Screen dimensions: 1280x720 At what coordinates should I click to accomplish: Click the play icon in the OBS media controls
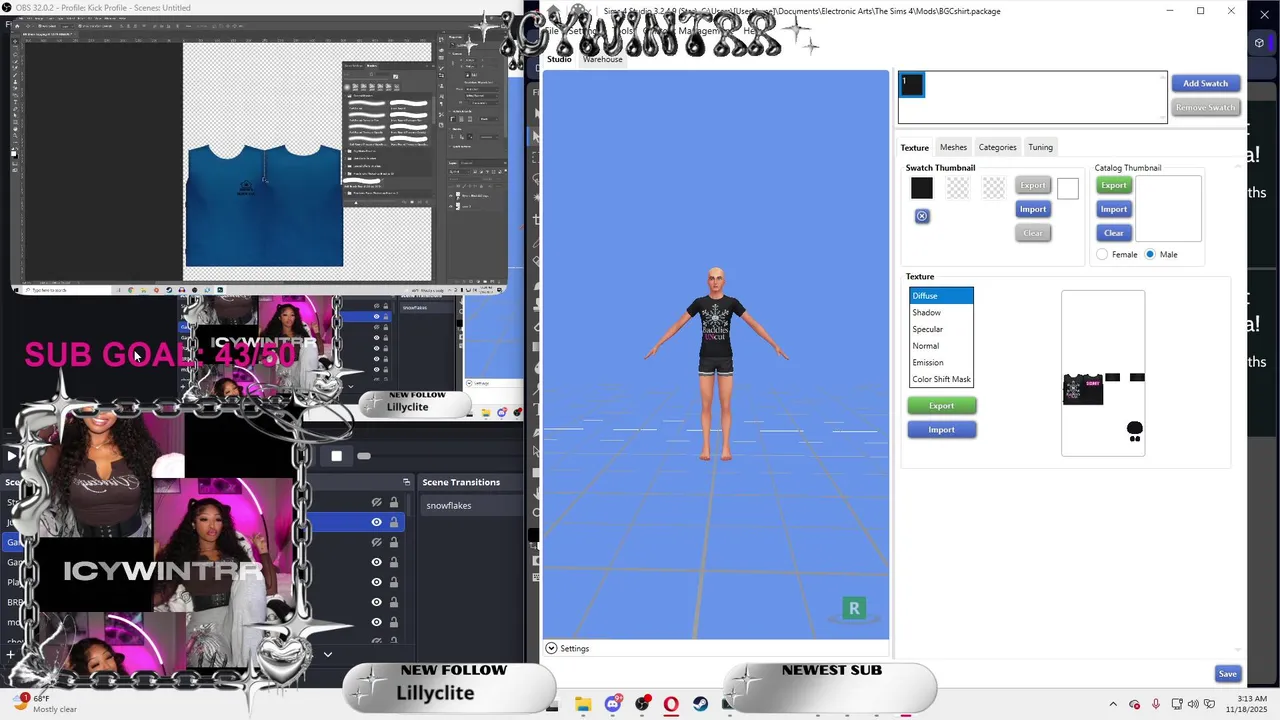pos(12,456)
